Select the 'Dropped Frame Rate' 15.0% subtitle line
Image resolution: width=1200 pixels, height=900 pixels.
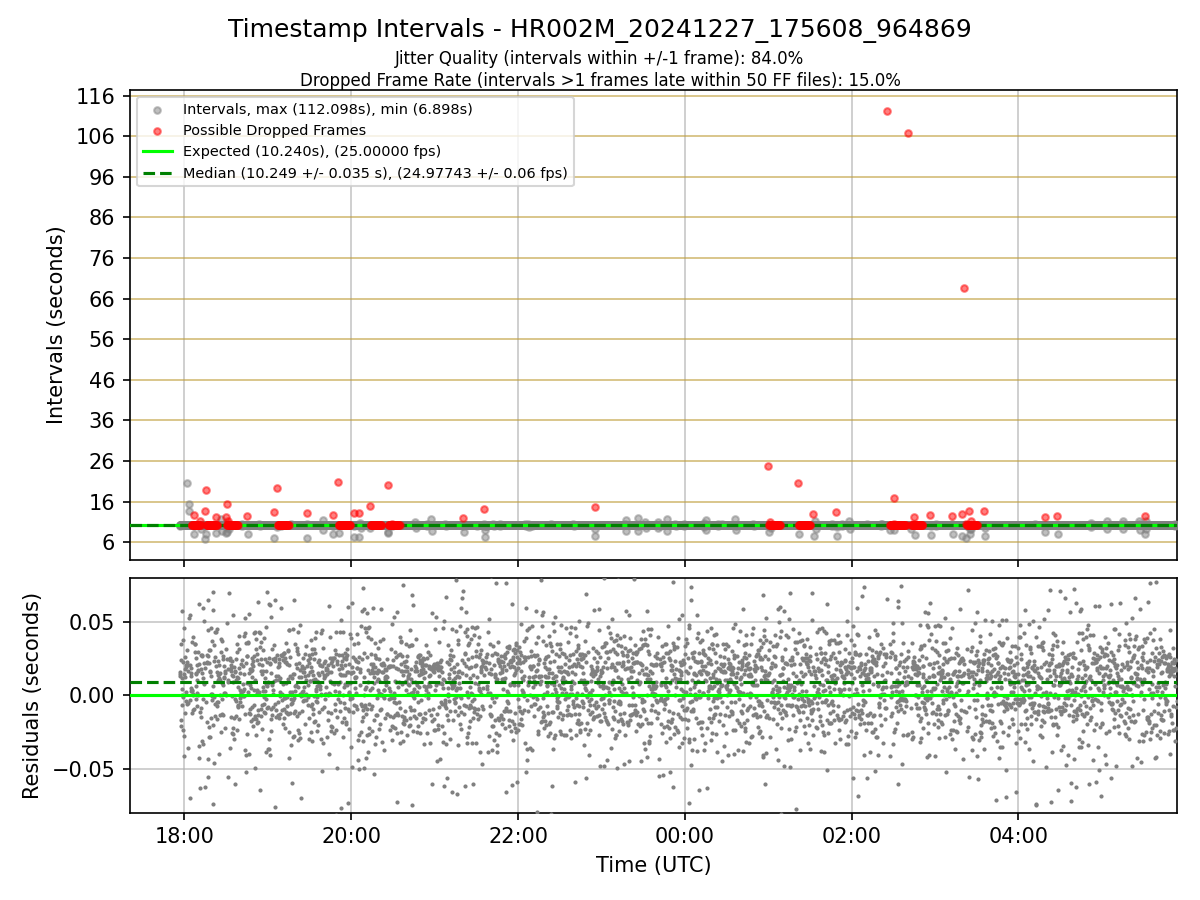tap(600, 79)
